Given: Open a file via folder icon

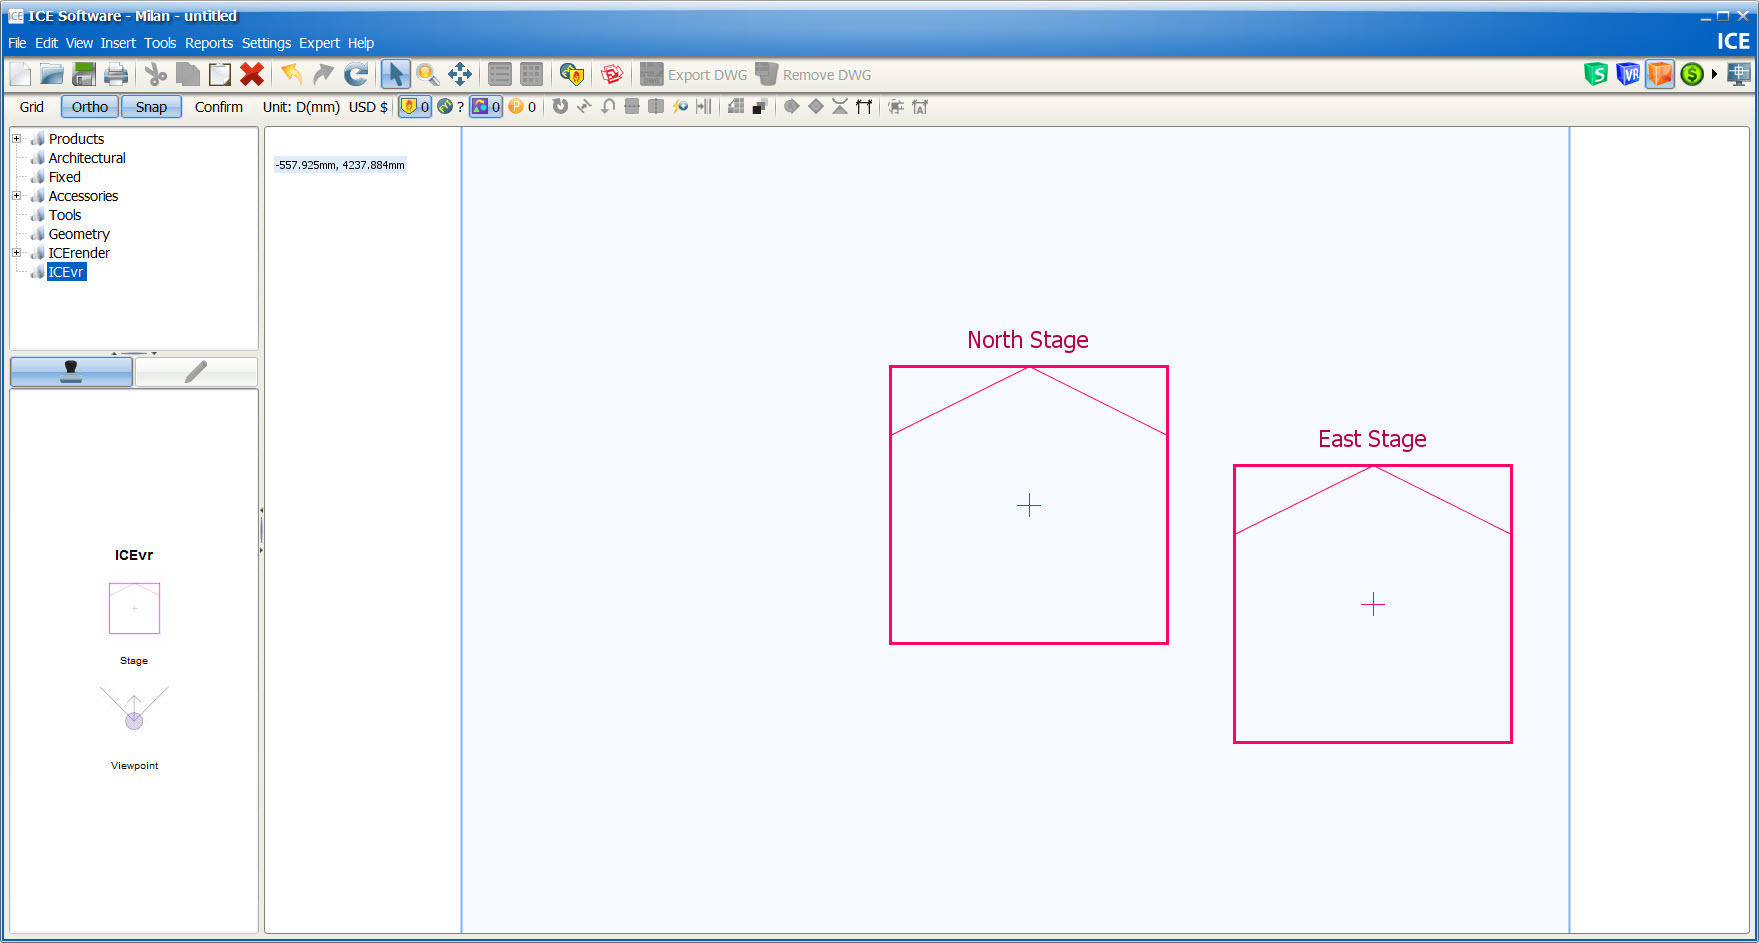Looking at the screenshot, I should pyautogui.click(x=52, y=74).
